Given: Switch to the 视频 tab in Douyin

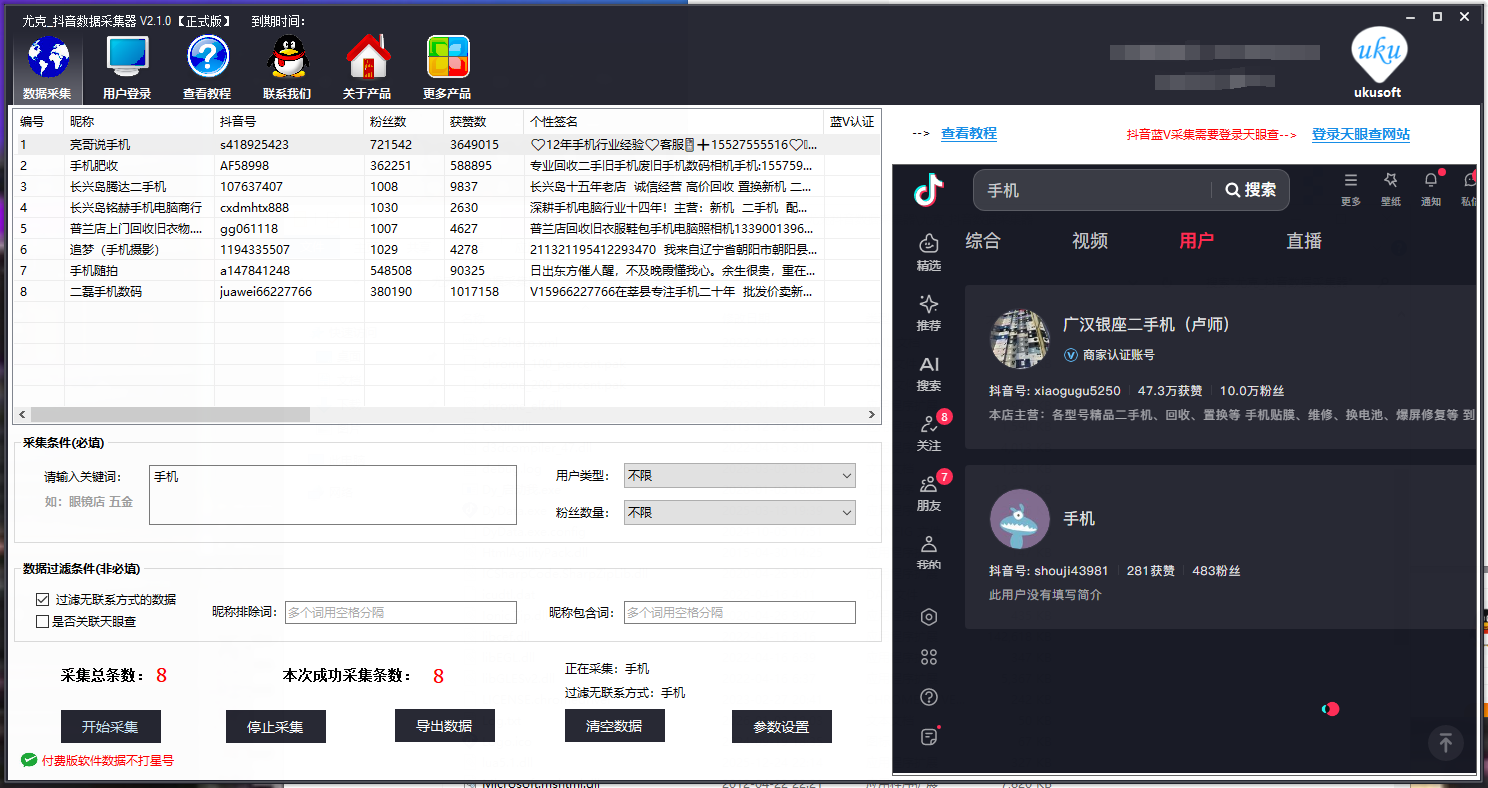Looking at the screenshot, I should 1088,241.
